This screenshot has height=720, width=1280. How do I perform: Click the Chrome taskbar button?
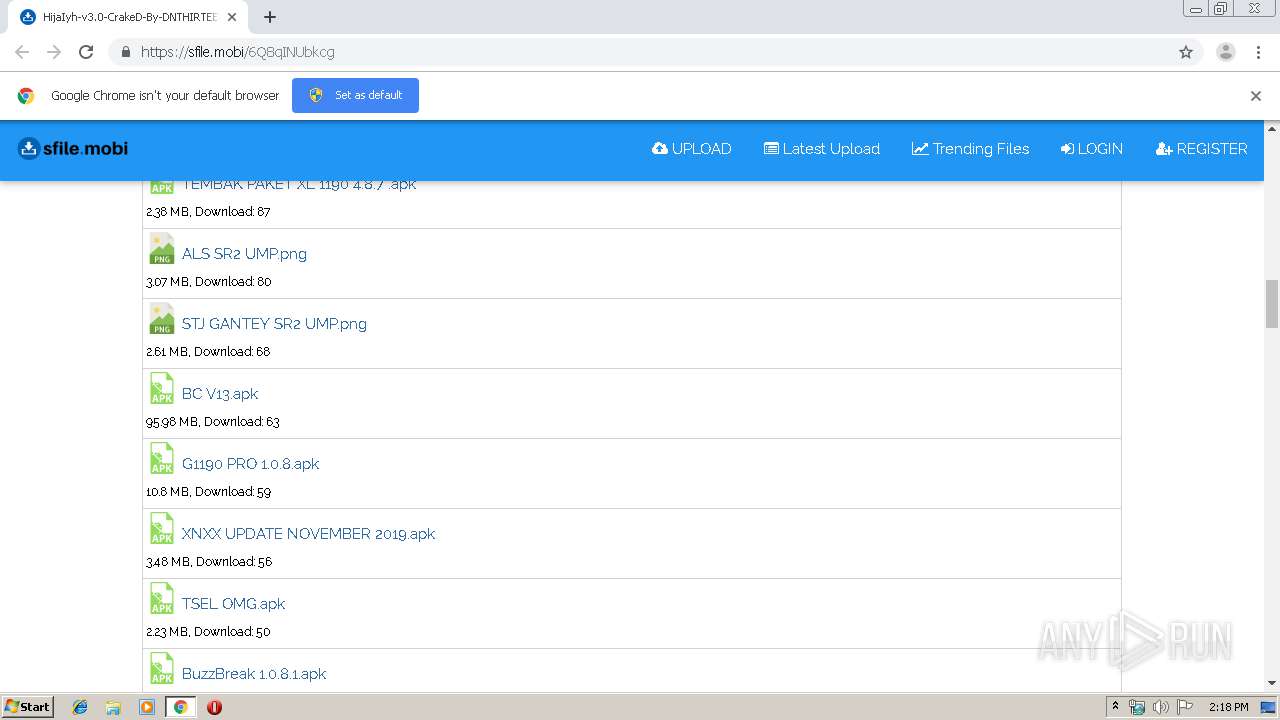coord(180,707)
